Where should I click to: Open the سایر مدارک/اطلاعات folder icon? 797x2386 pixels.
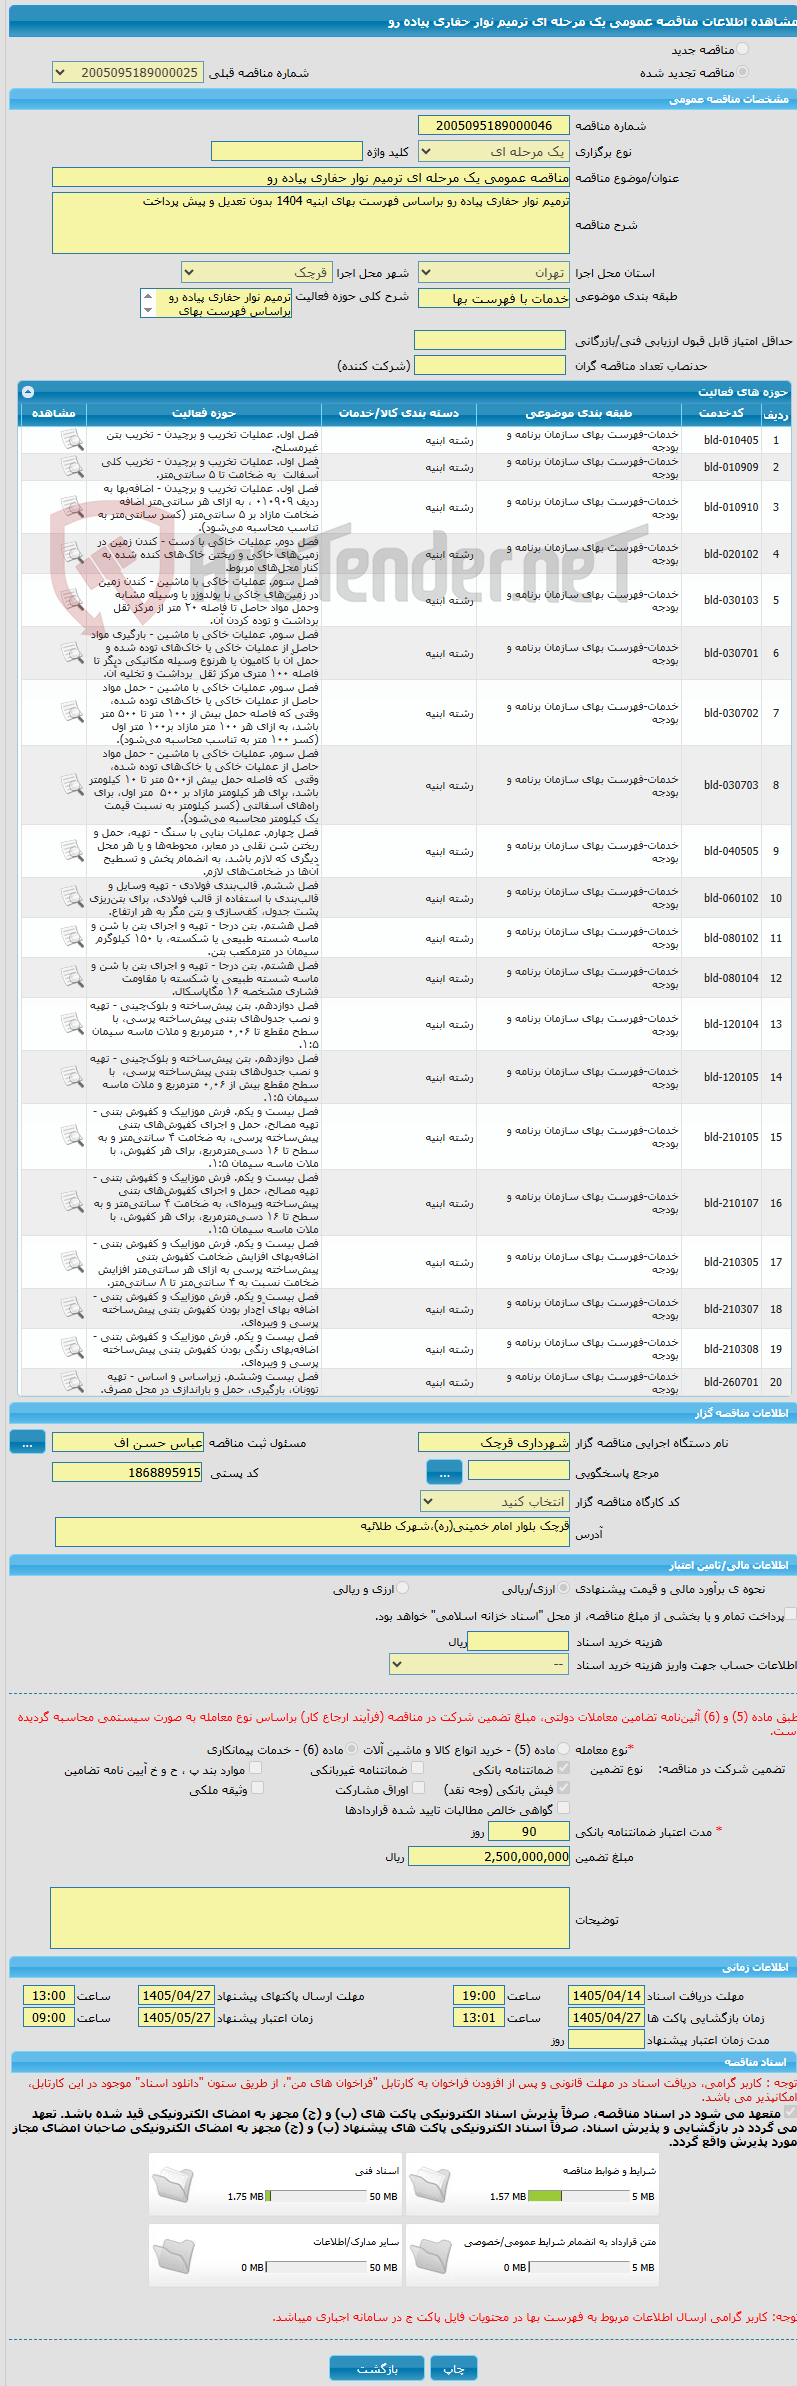tap(174, 2256)
